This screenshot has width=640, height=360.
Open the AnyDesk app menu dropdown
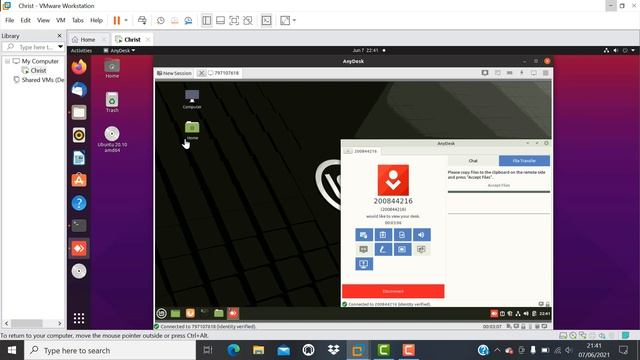pyautogui.click(x=119, y=51)
